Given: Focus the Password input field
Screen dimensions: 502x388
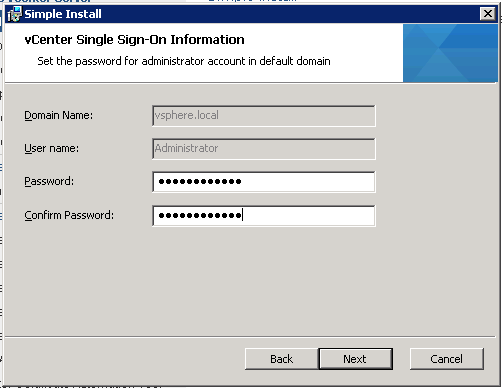Looking at the screenshot, I should (264, 182).
